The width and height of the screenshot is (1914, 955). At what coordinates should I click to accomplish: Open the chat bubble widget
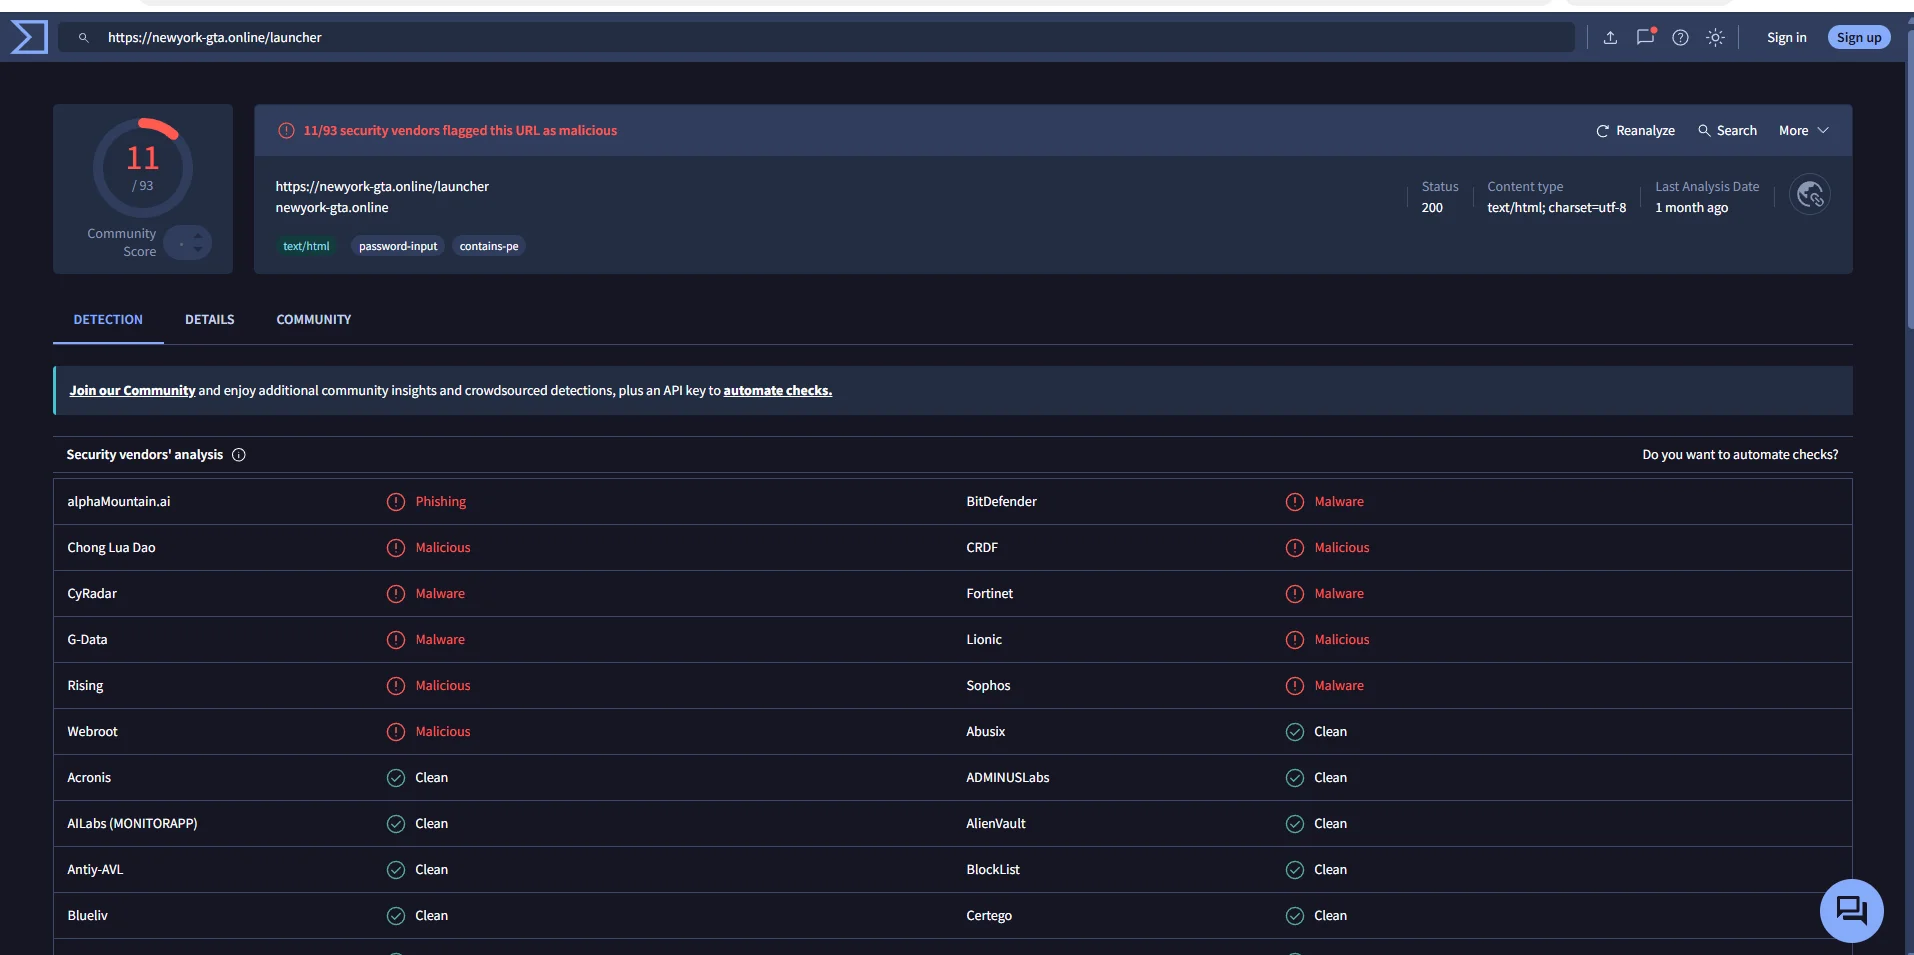[1851, 910]
